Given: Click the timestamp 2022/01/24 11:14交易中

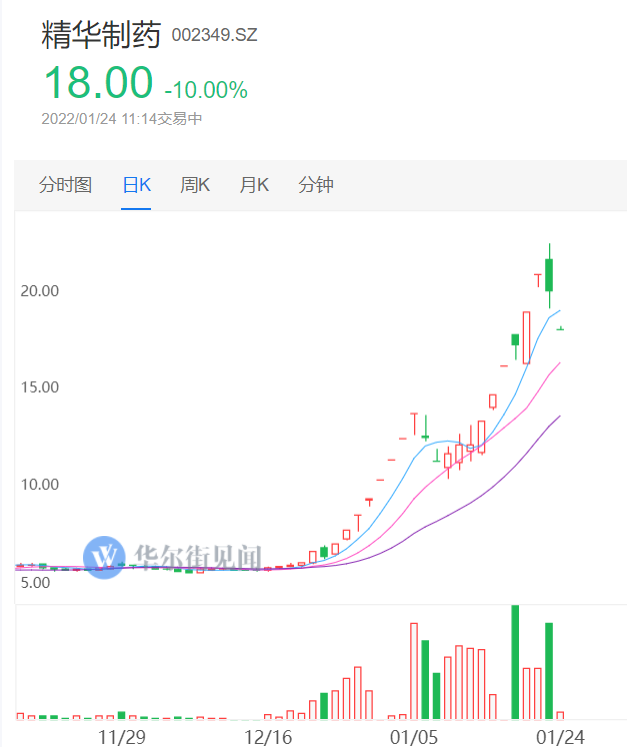Looking at the screenshot, I should 122,119.
